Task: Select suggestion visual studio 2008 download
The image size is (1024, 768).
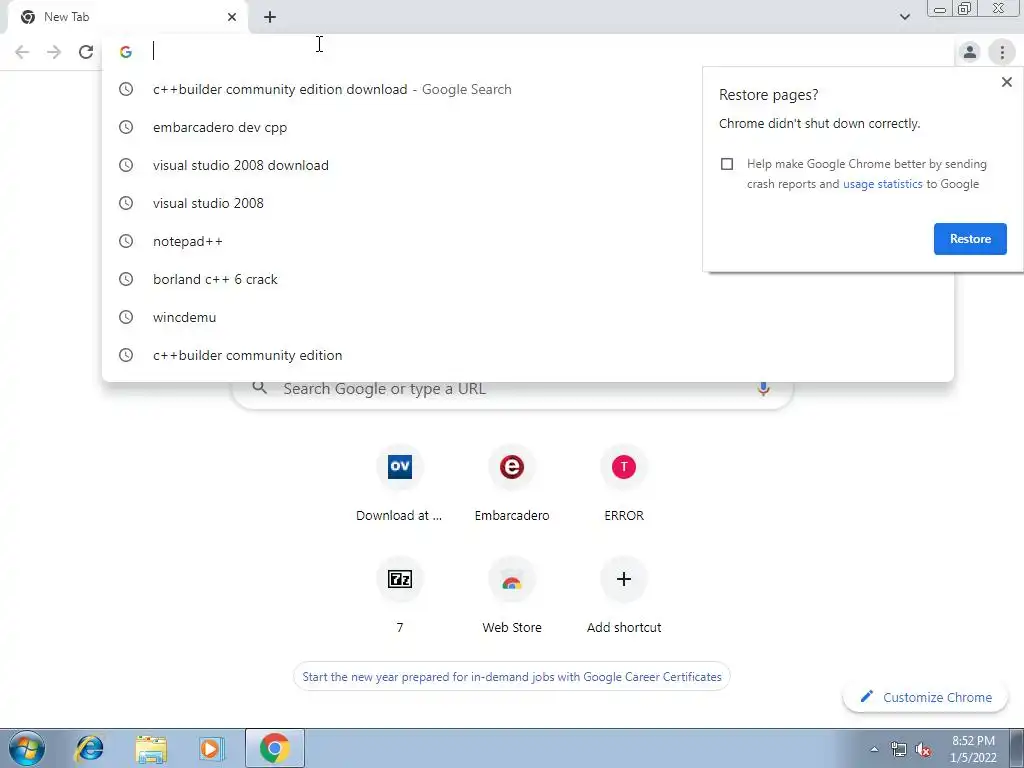Action: tap(528, 165)
